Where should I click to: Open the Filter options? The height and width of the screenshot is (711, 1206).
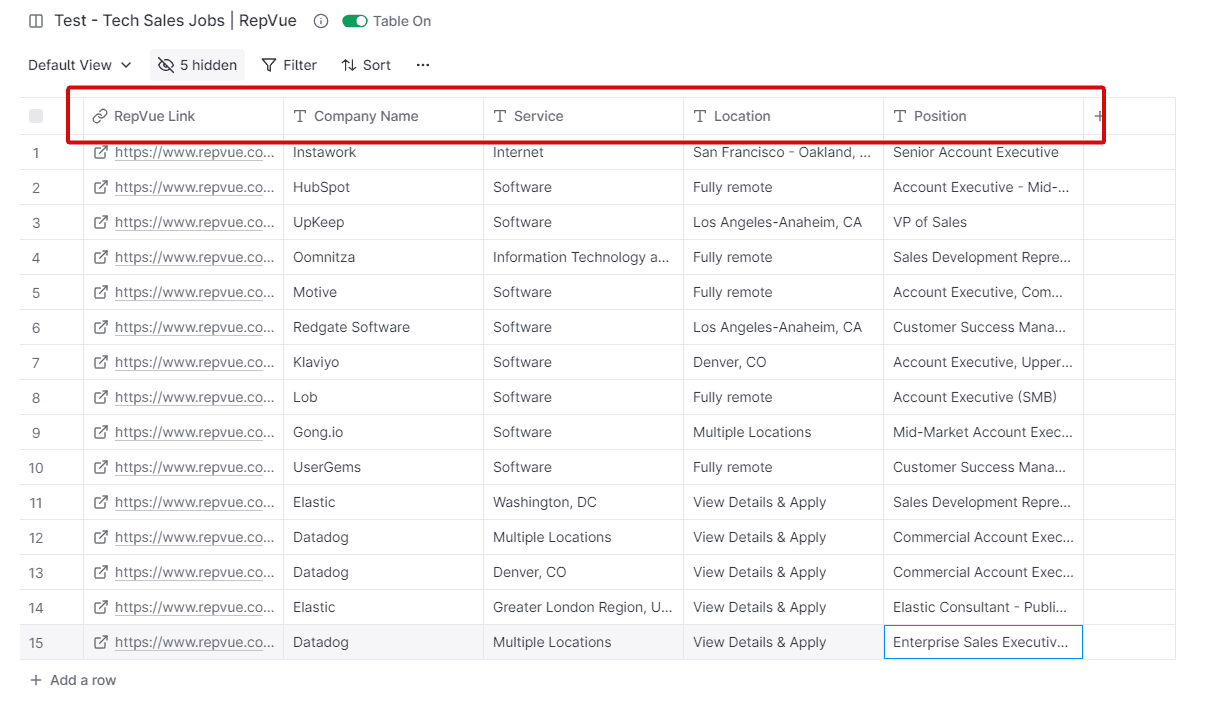tap(289, 65)
